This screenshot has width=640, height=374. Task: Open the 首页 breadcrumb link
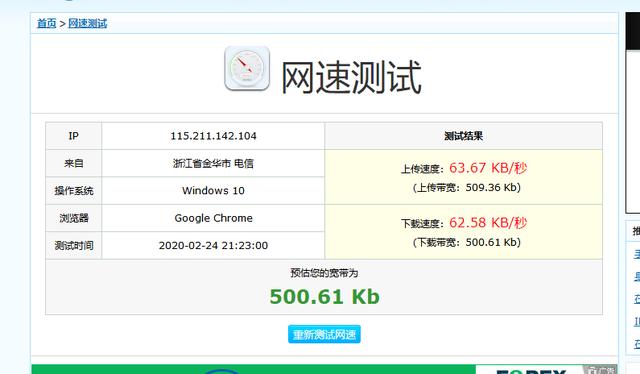pos(47,23)
